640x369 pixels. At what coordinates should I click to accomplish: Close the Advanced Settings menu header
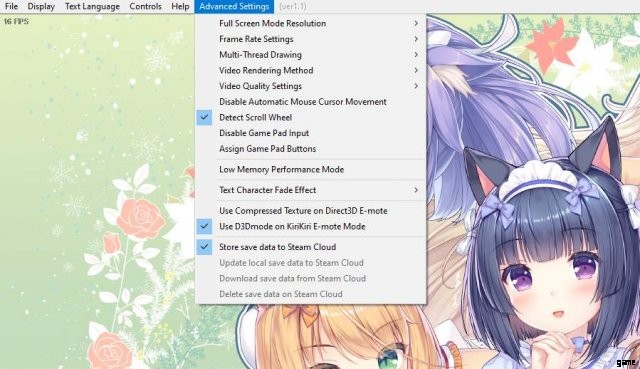click(234, 7)
